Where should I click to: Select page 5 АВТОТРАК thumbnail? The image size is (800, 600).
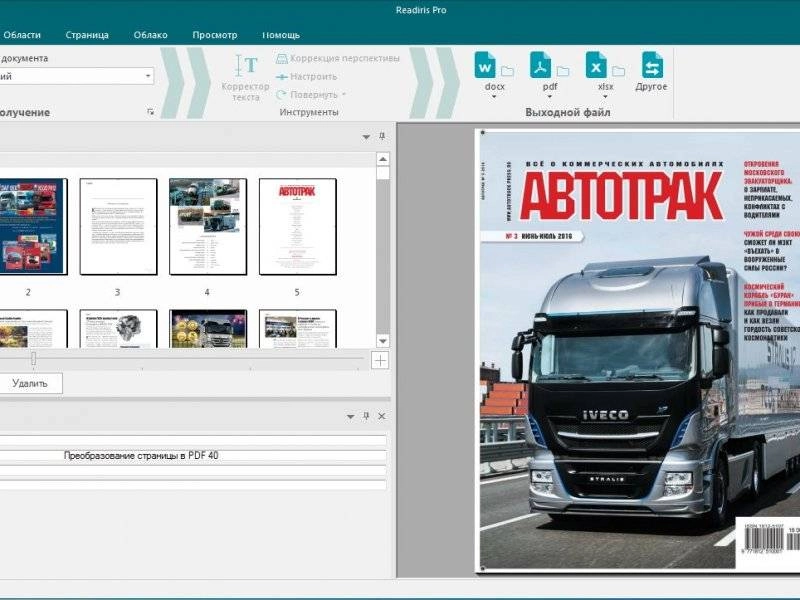298,226
